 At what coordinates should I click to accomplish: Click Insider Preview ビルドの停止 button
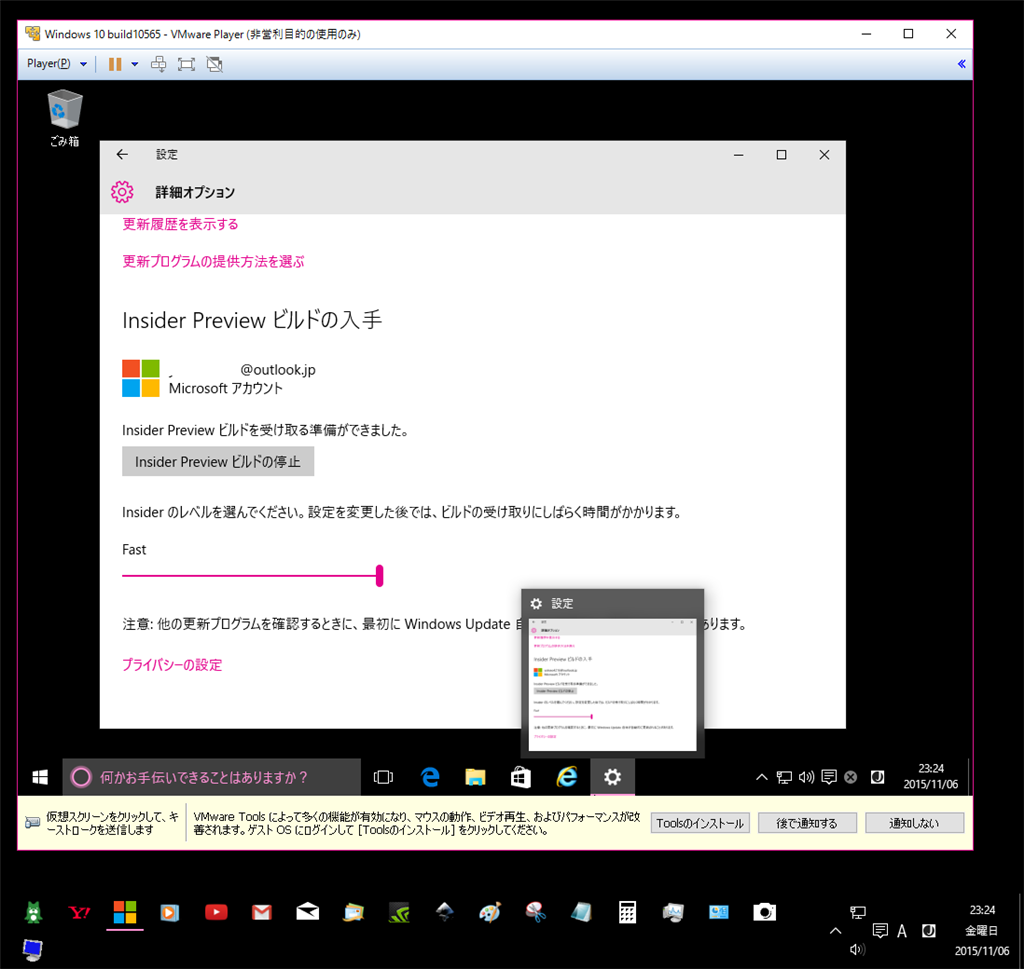(x=217, y=462)
